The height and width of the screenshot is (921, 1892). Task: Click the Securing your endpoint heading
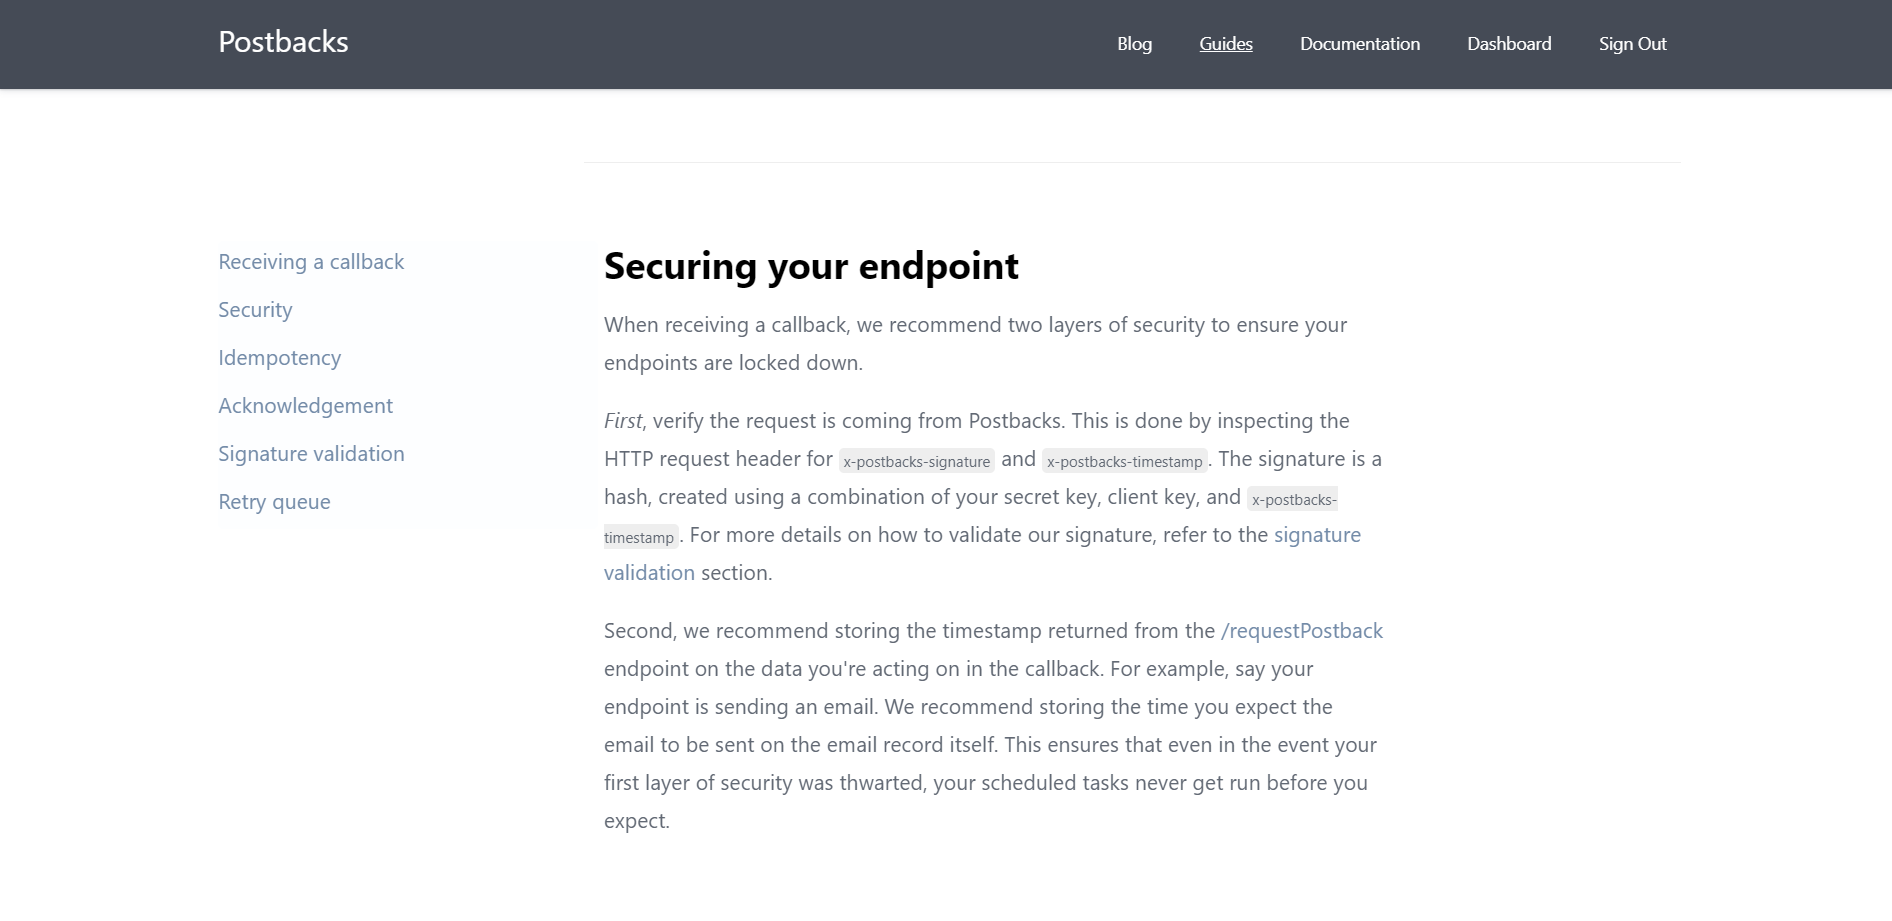[x=811, y=266]
